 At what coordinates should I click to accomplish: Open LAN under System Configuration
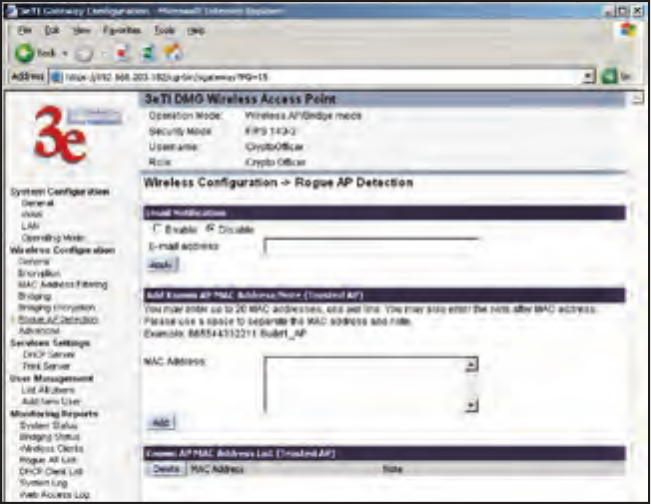(x=30, y=226)
